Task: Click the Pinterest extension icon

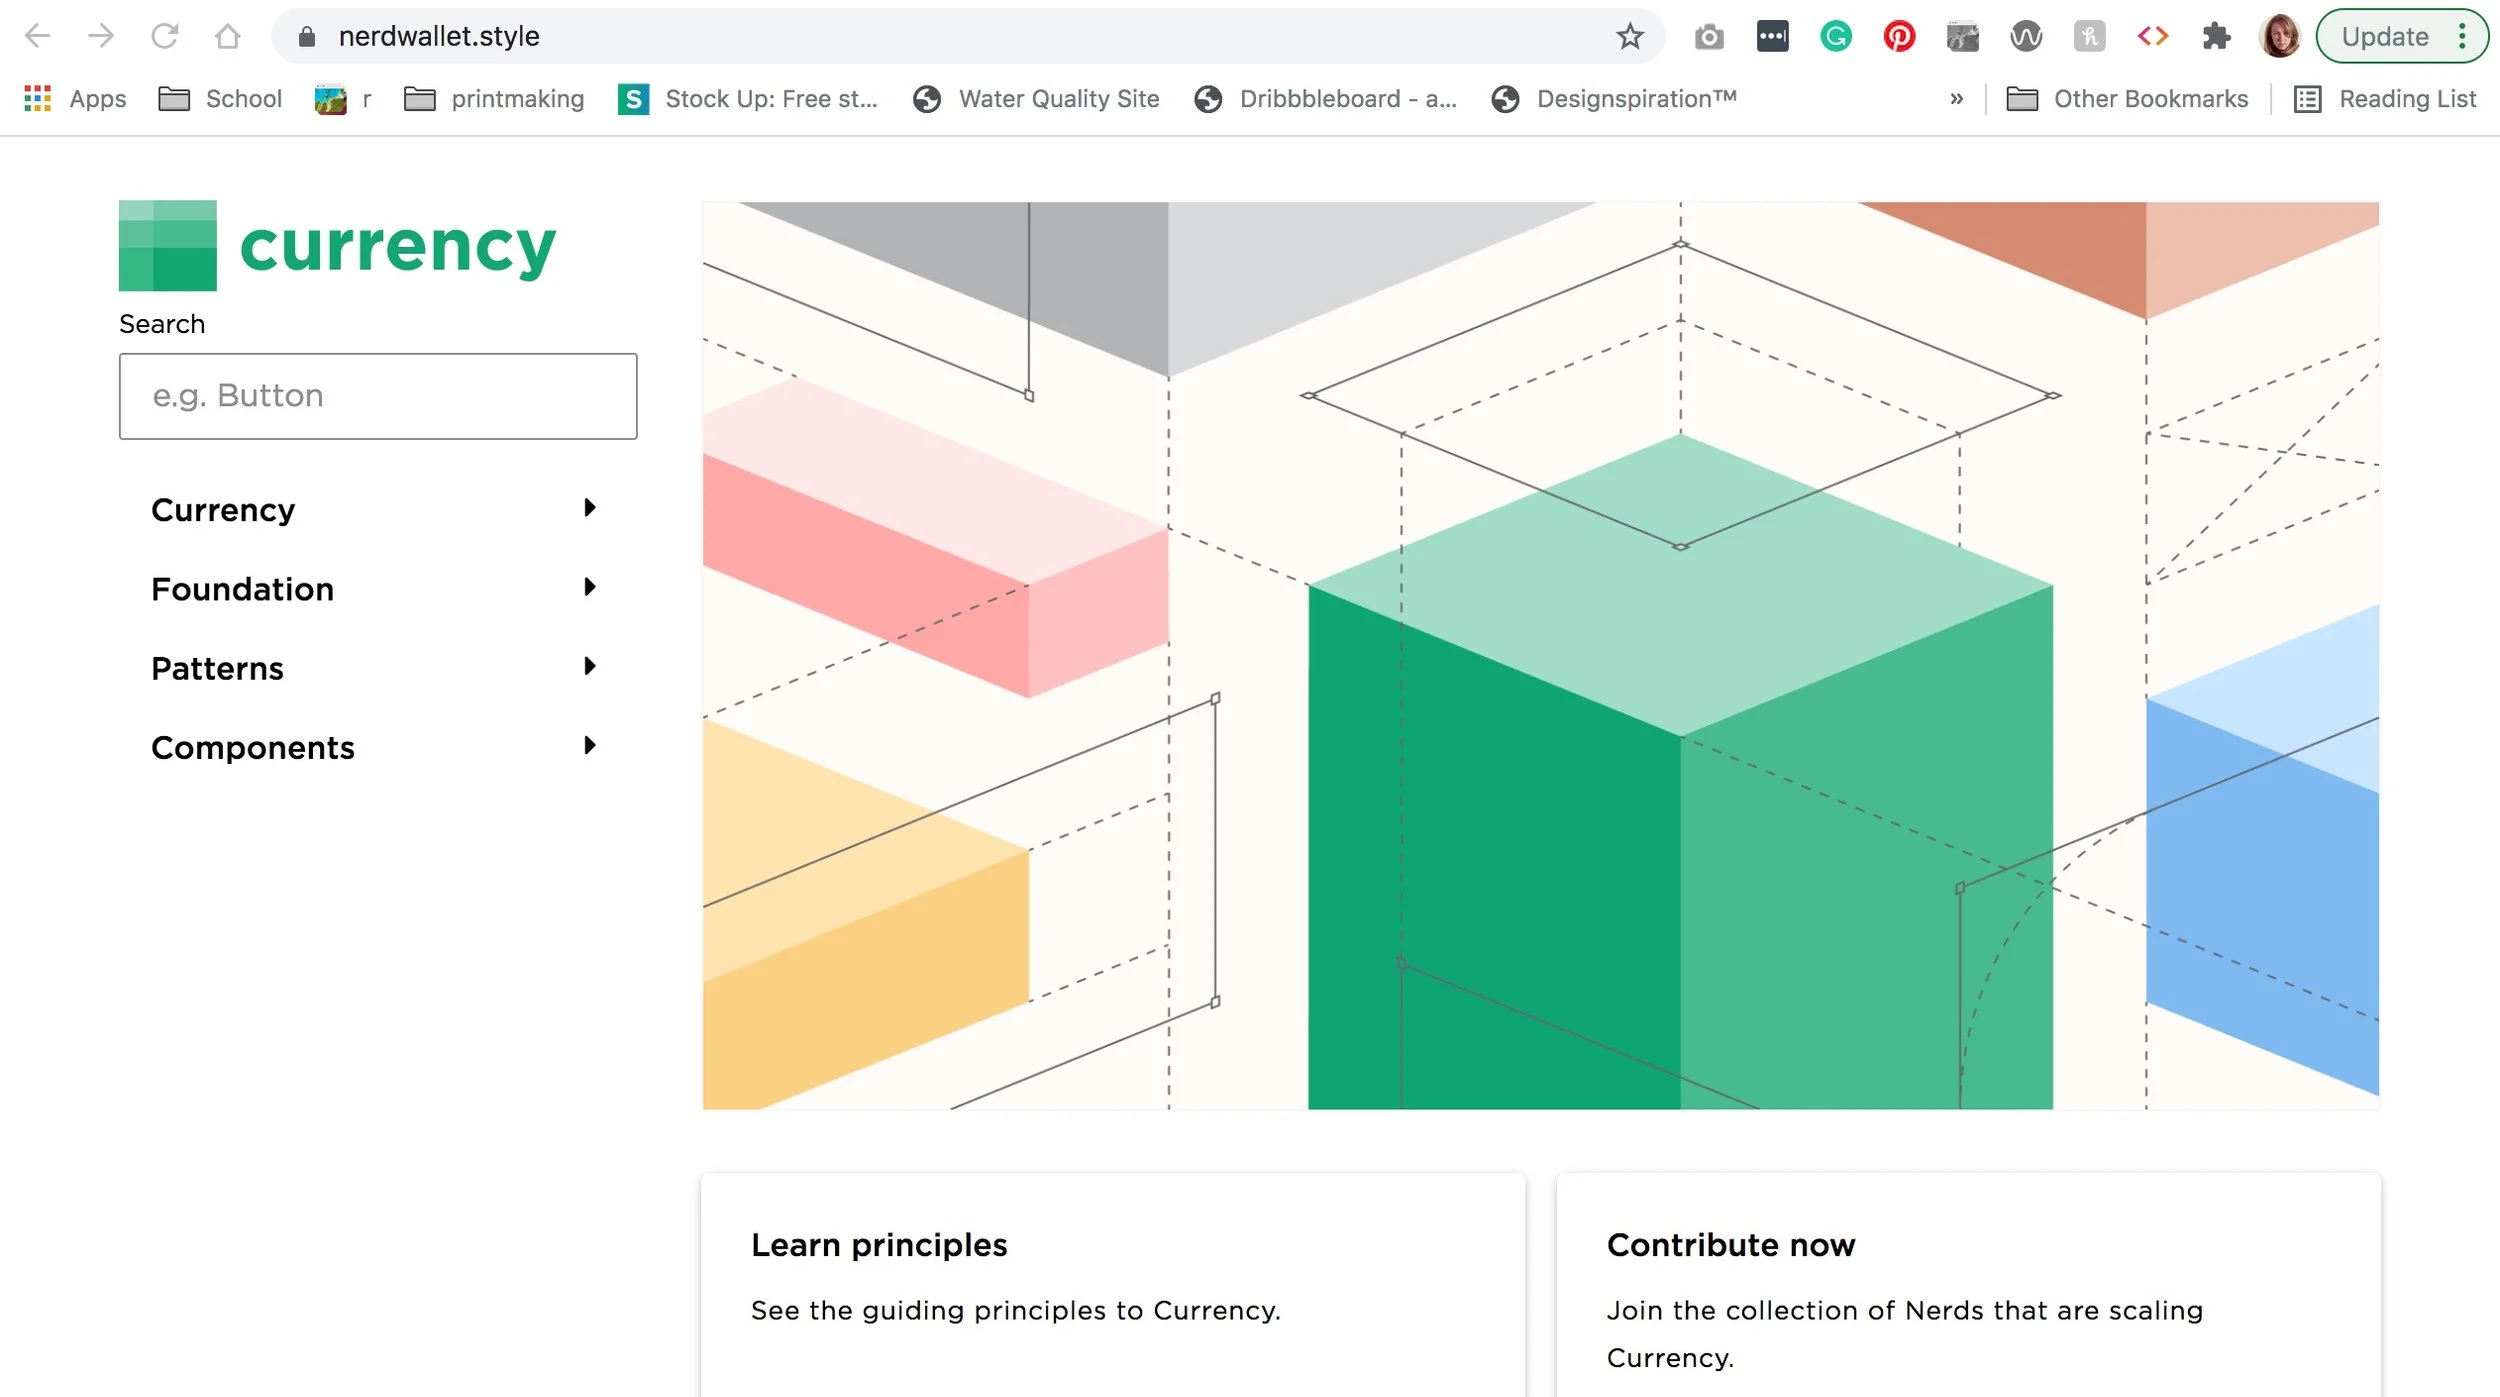Action: [x=1898, y=37]
